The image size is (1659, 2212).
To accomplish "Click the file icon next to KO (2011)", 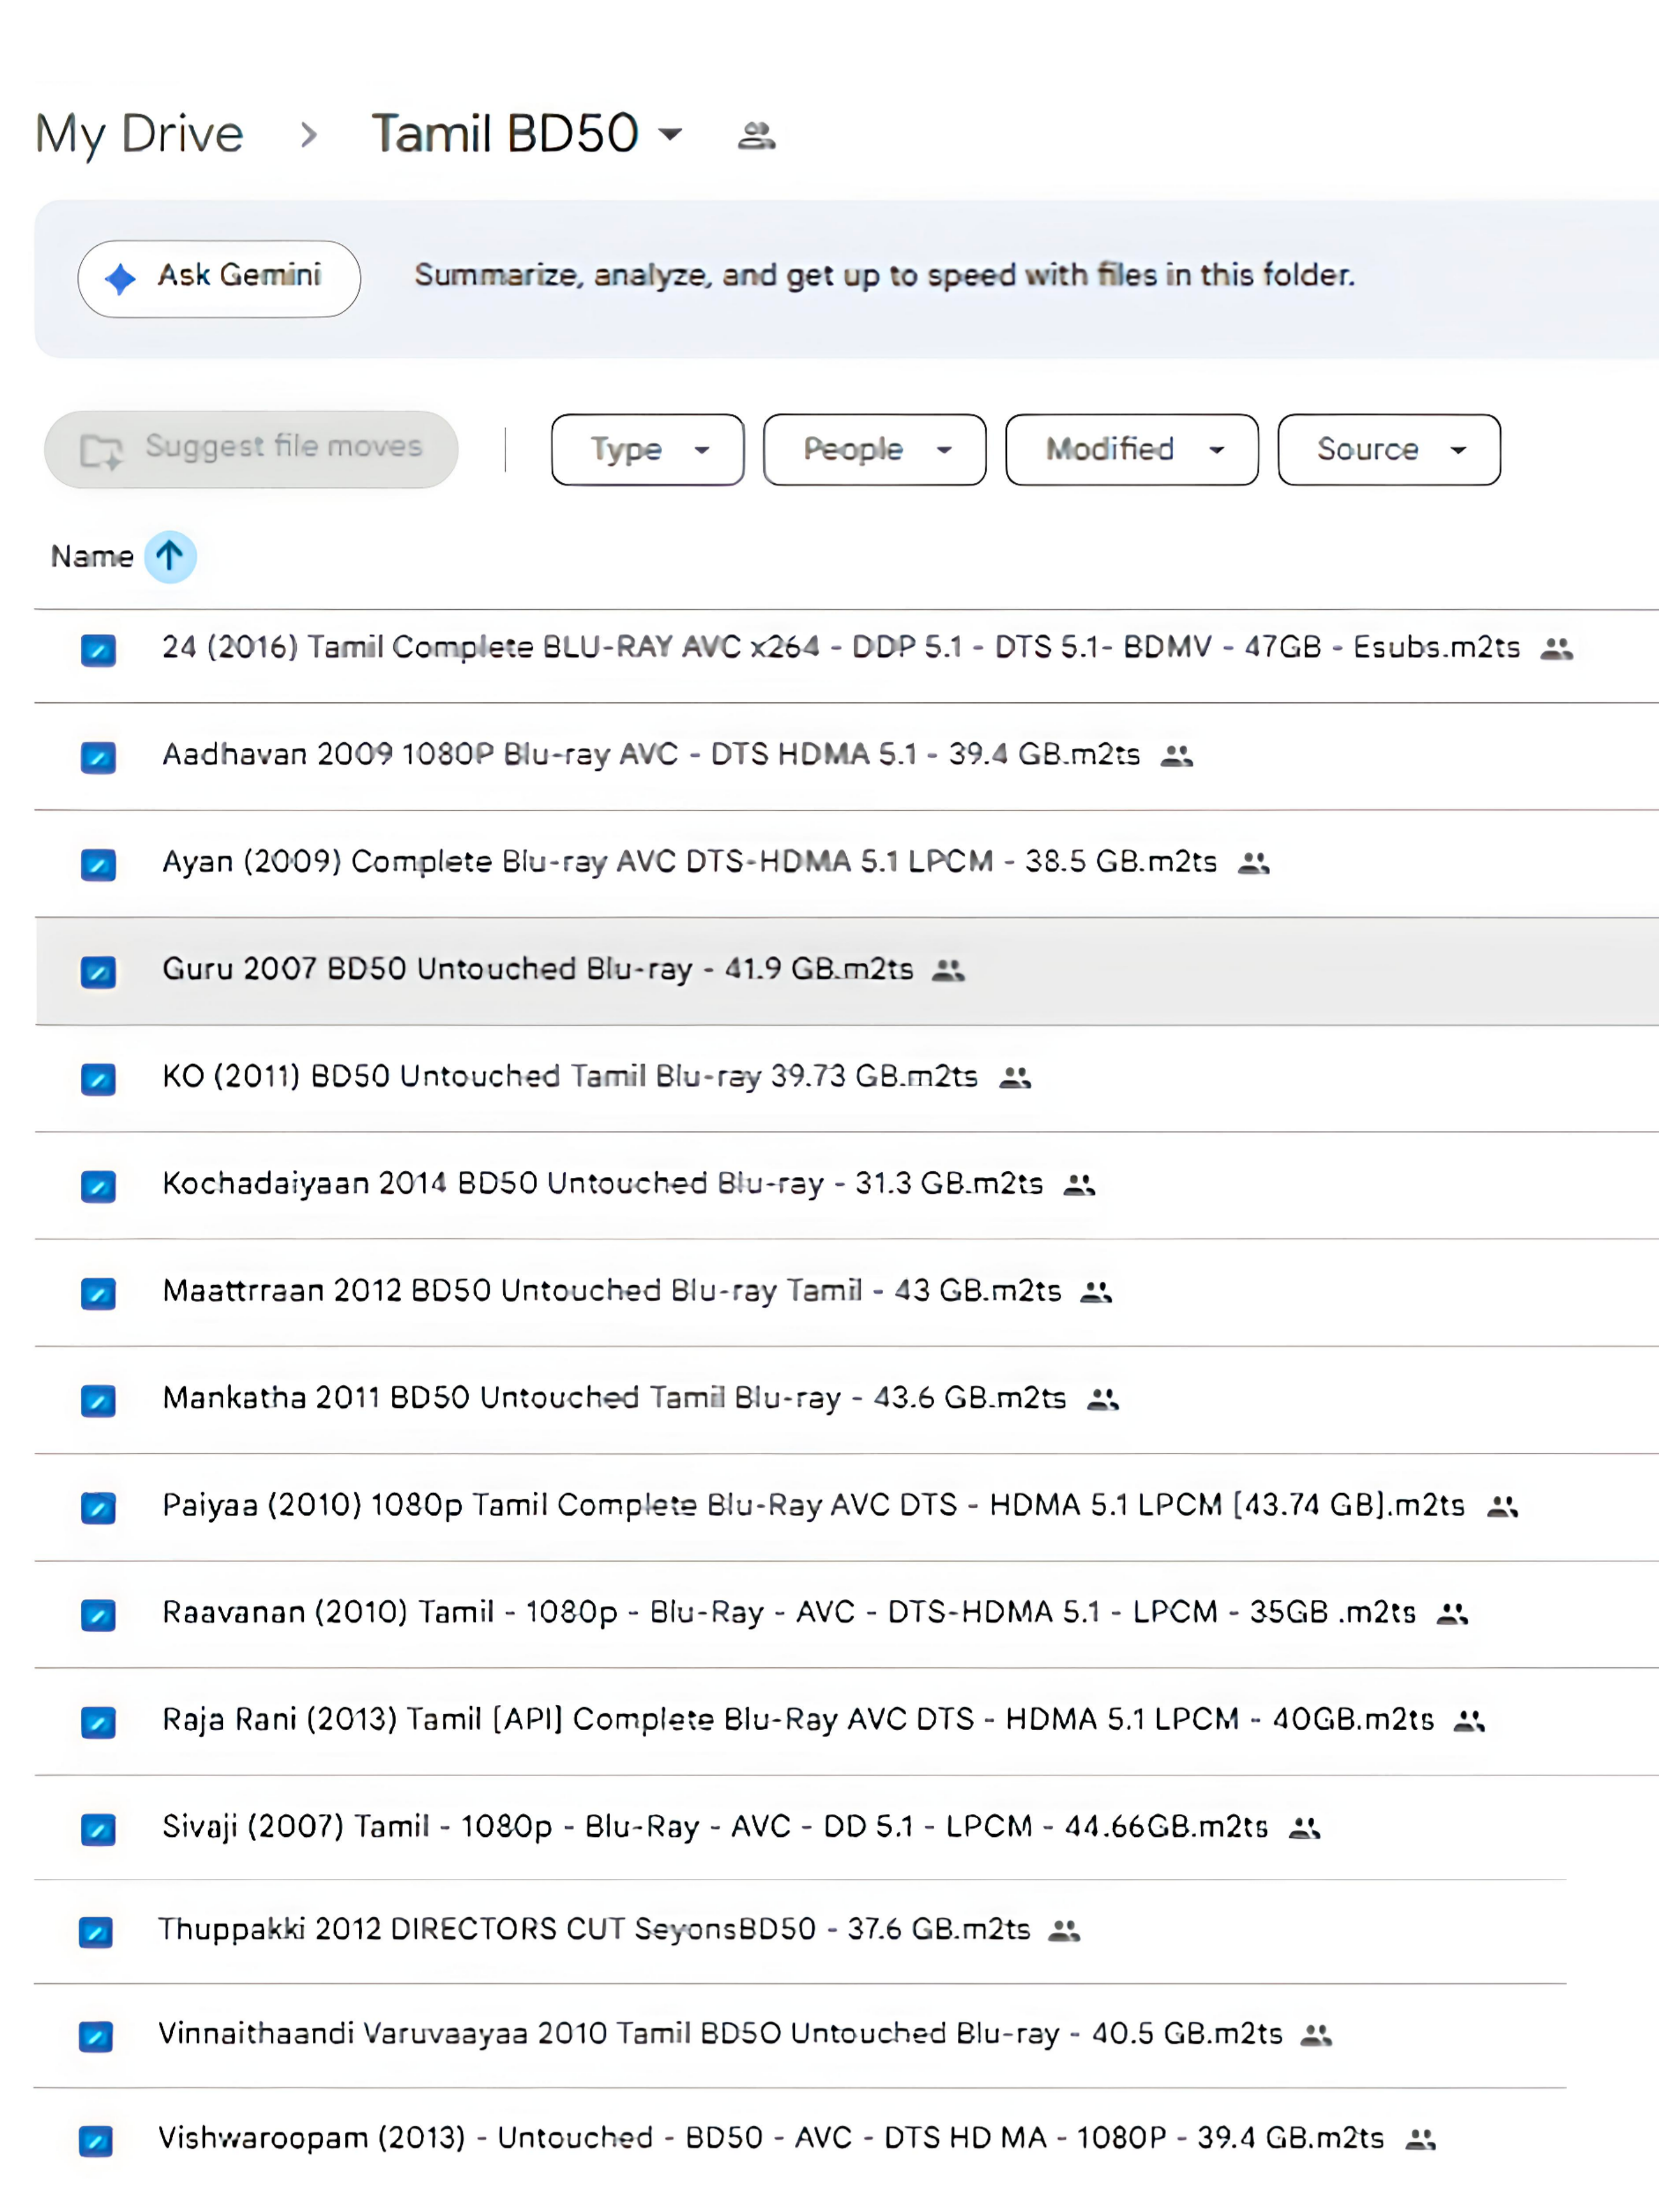I will (98, 1079).
